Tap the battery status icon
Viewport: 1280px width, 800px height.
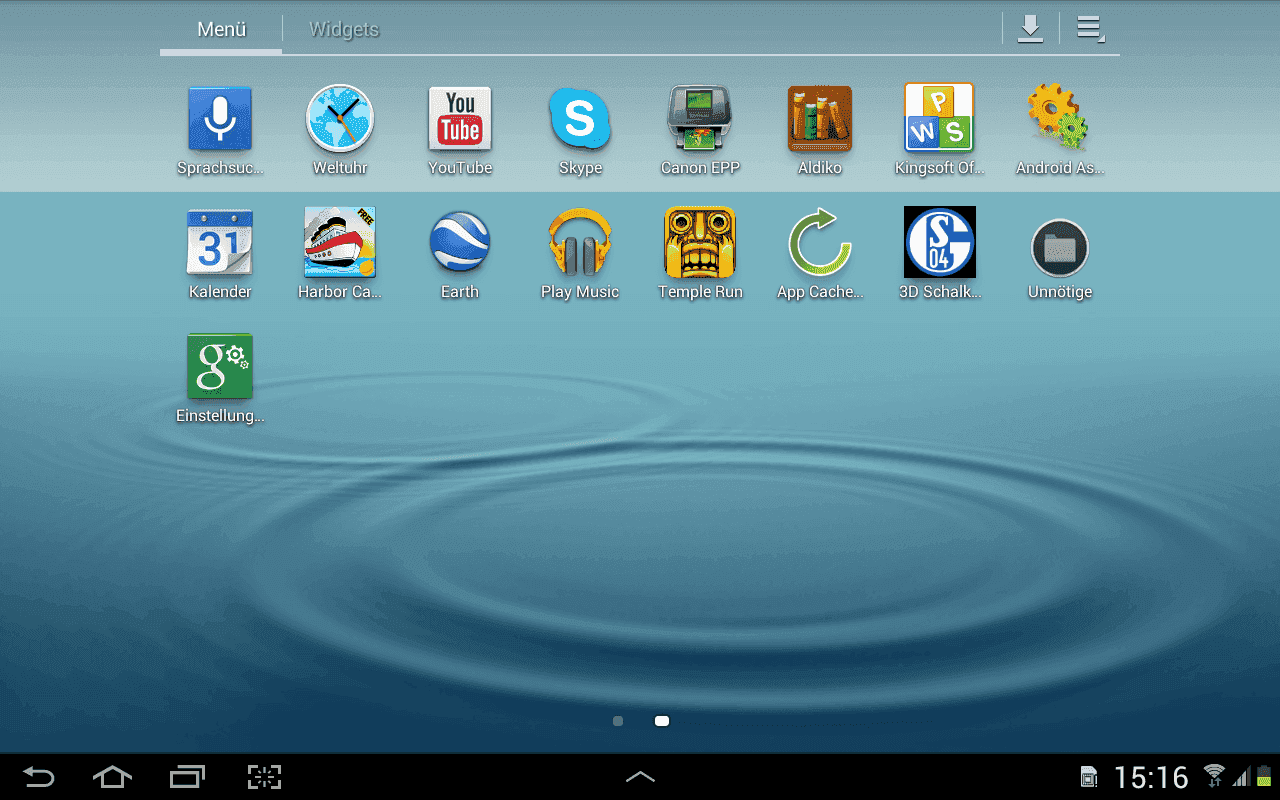point(1264,776)
